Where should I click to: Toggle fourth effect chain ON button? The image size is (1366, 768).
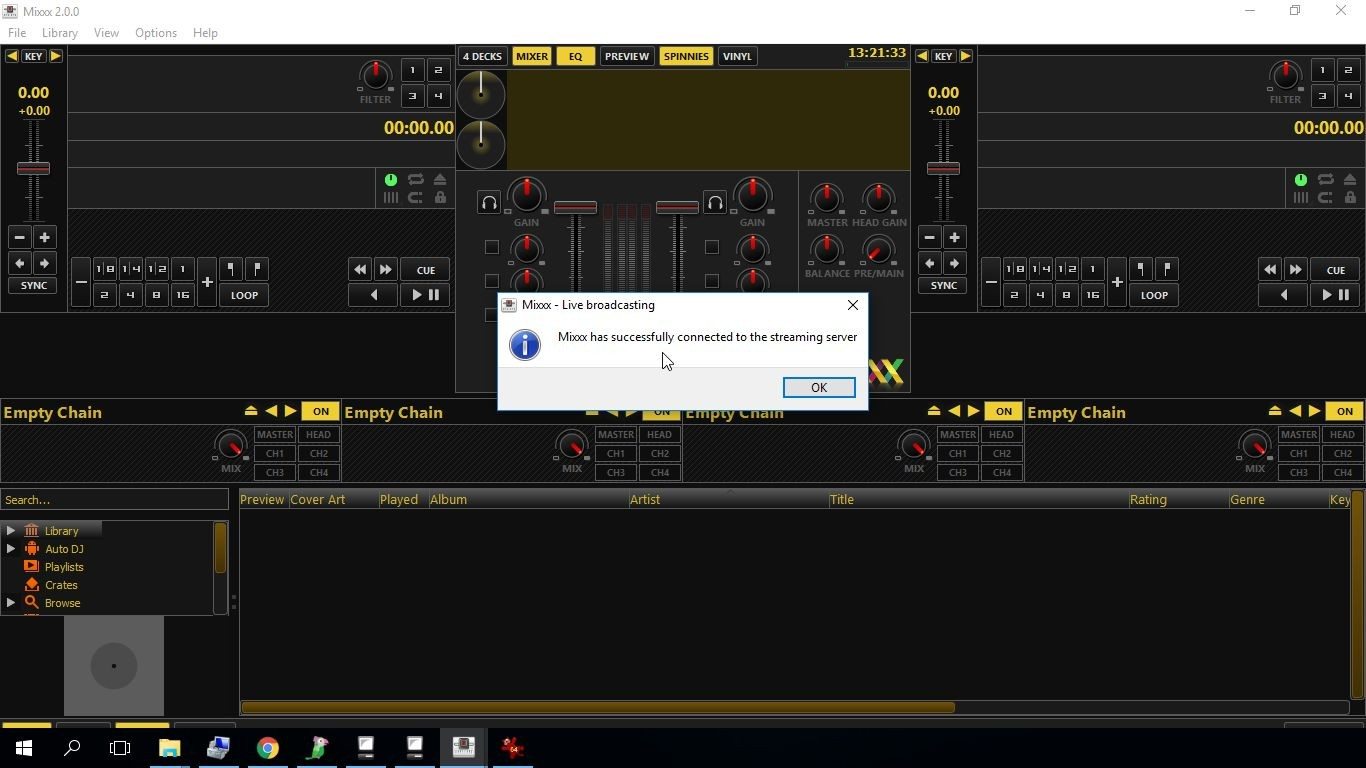click(1345, 411)
